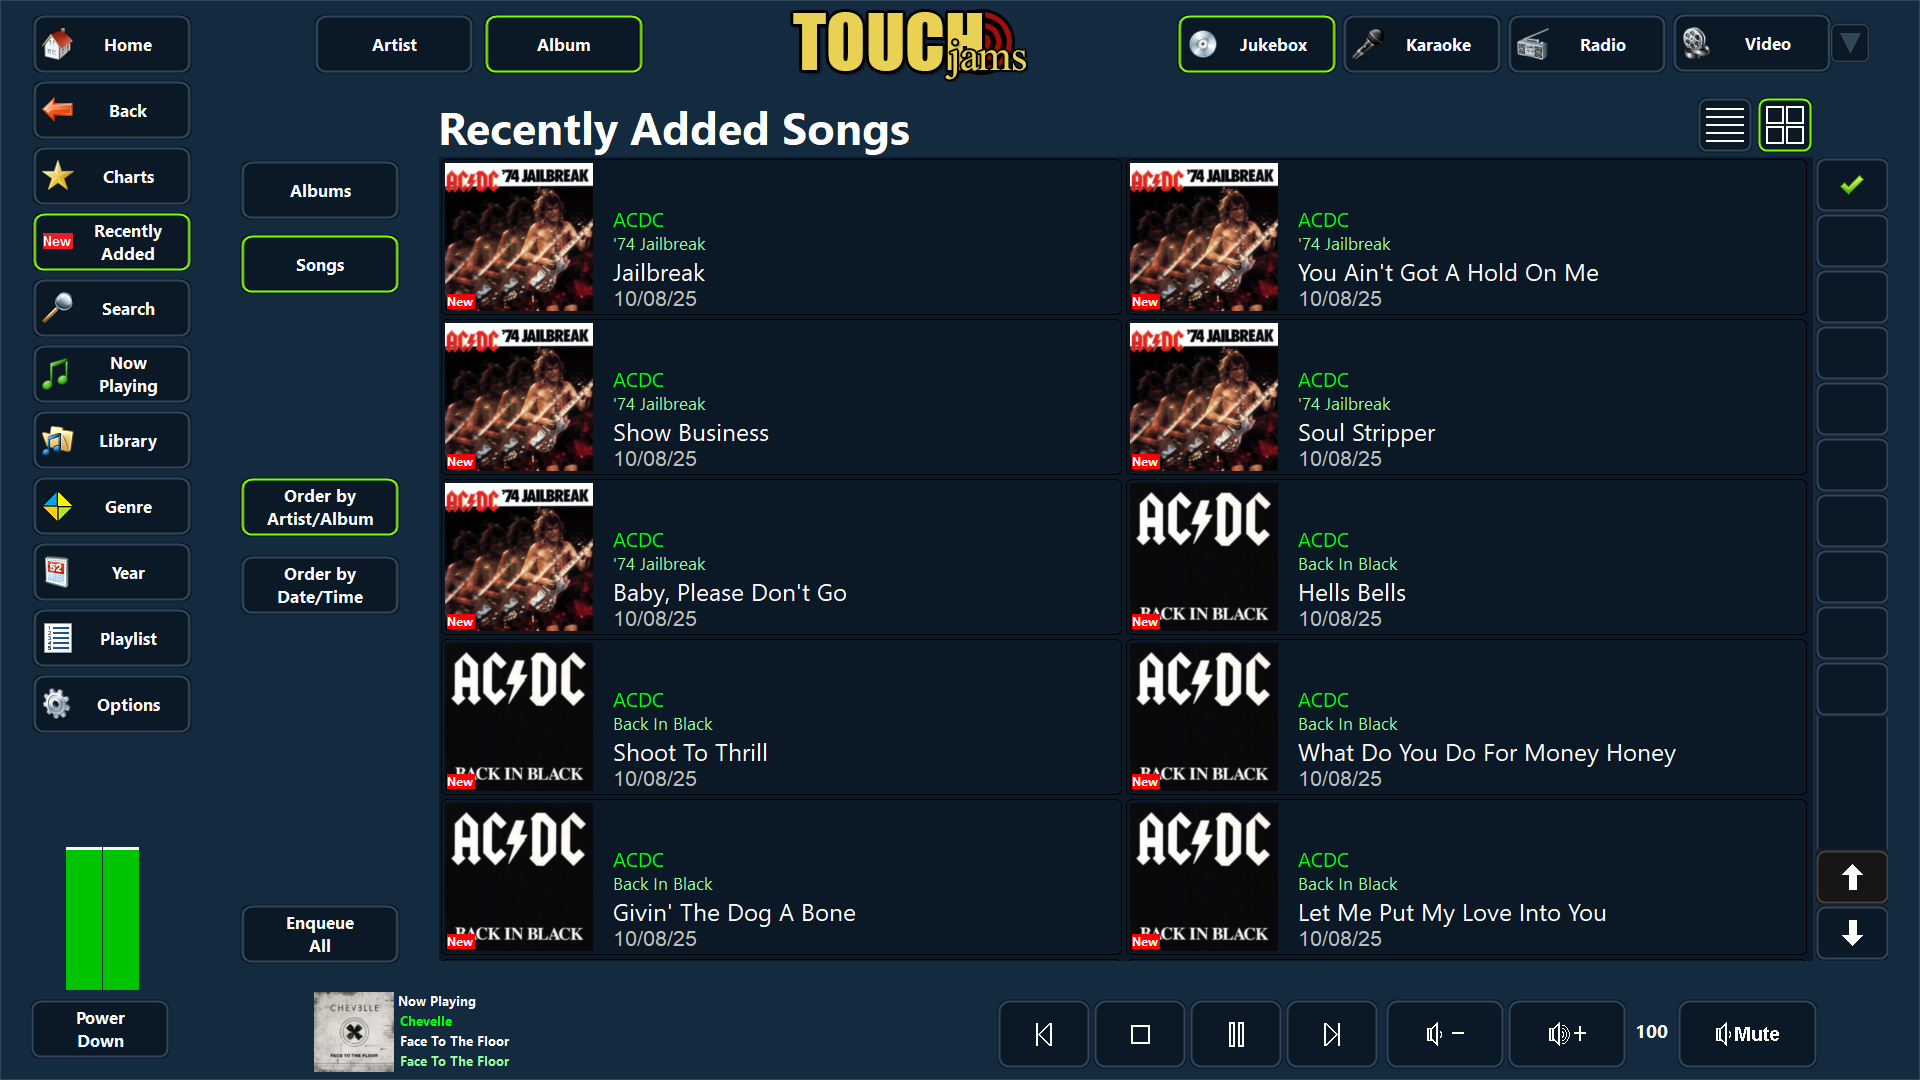Switch to list view layout icon
Viewport: 1920px width, 1080px height.
(1724, 125)
